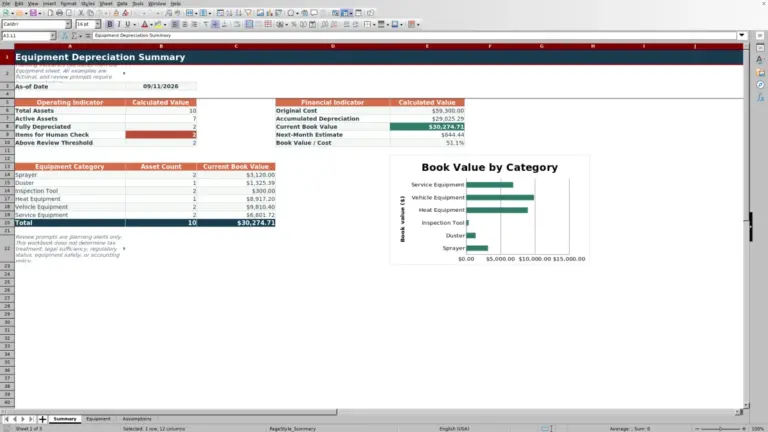Toggle Align Top vertical alignment
This screenshot has width=768, height=432.
click(206, 24)
